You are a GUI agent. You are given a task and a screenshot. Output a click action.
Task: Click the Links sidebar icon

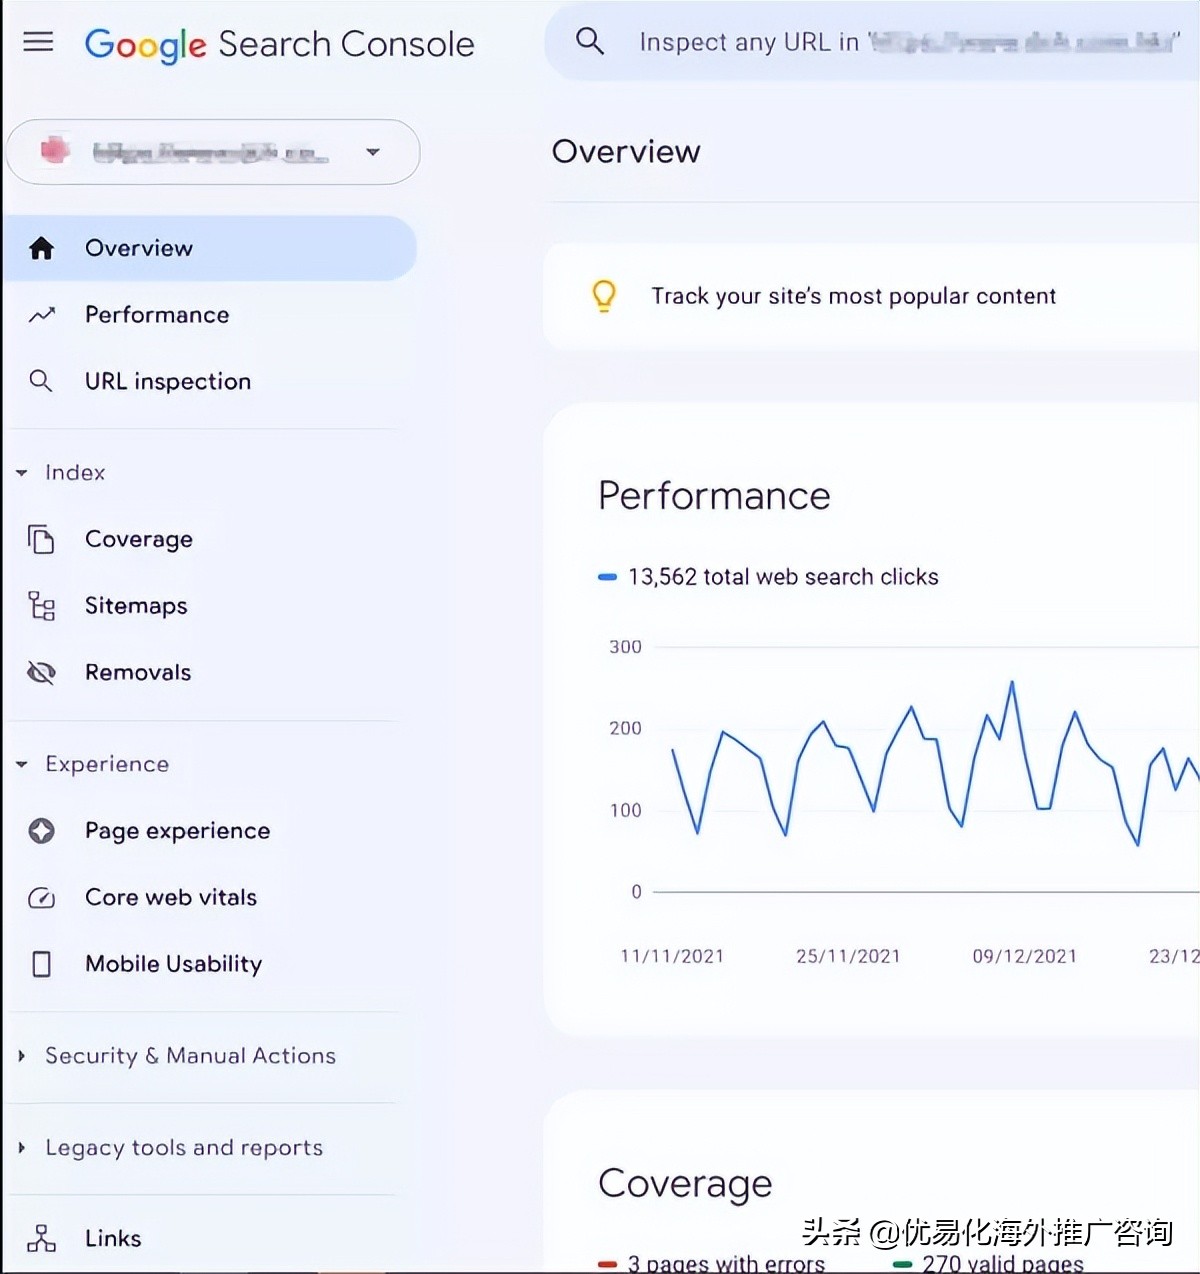pos(41,1238)
